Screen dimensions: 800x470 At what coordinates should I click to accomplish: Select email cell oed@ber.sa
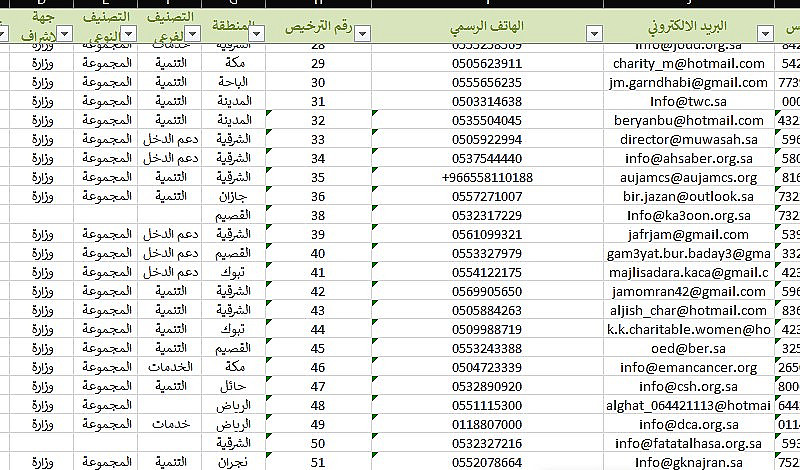click(689, 349)
